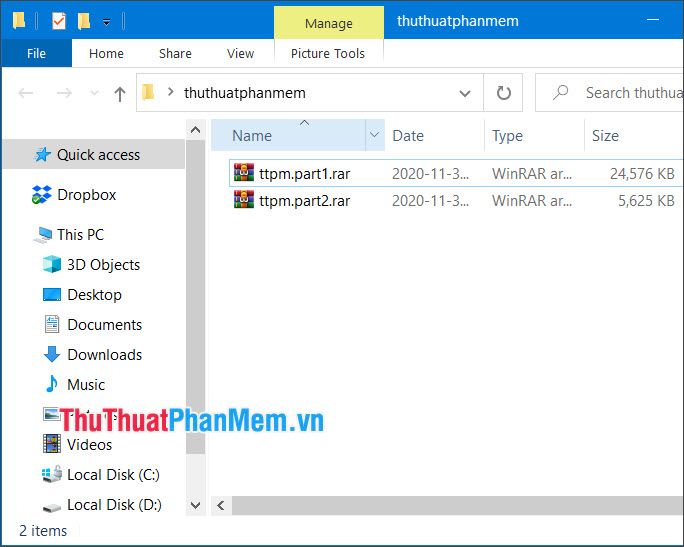The width and height of the screenshot is (684, 547).
Task: Click the Desktop monitor icon
Action: (x=52, y=294)
